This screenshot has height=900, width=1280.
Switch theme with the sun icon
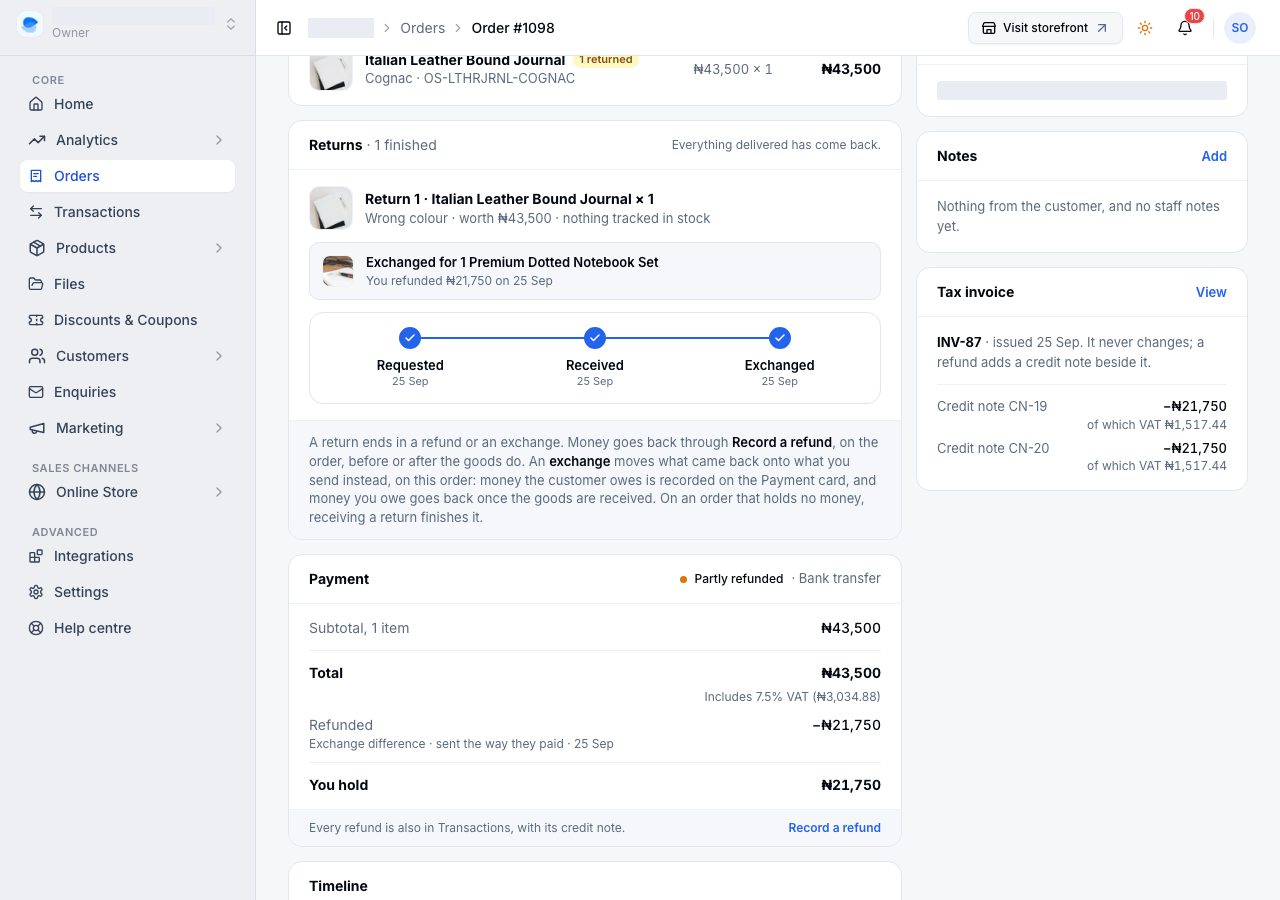(1145, 28)
